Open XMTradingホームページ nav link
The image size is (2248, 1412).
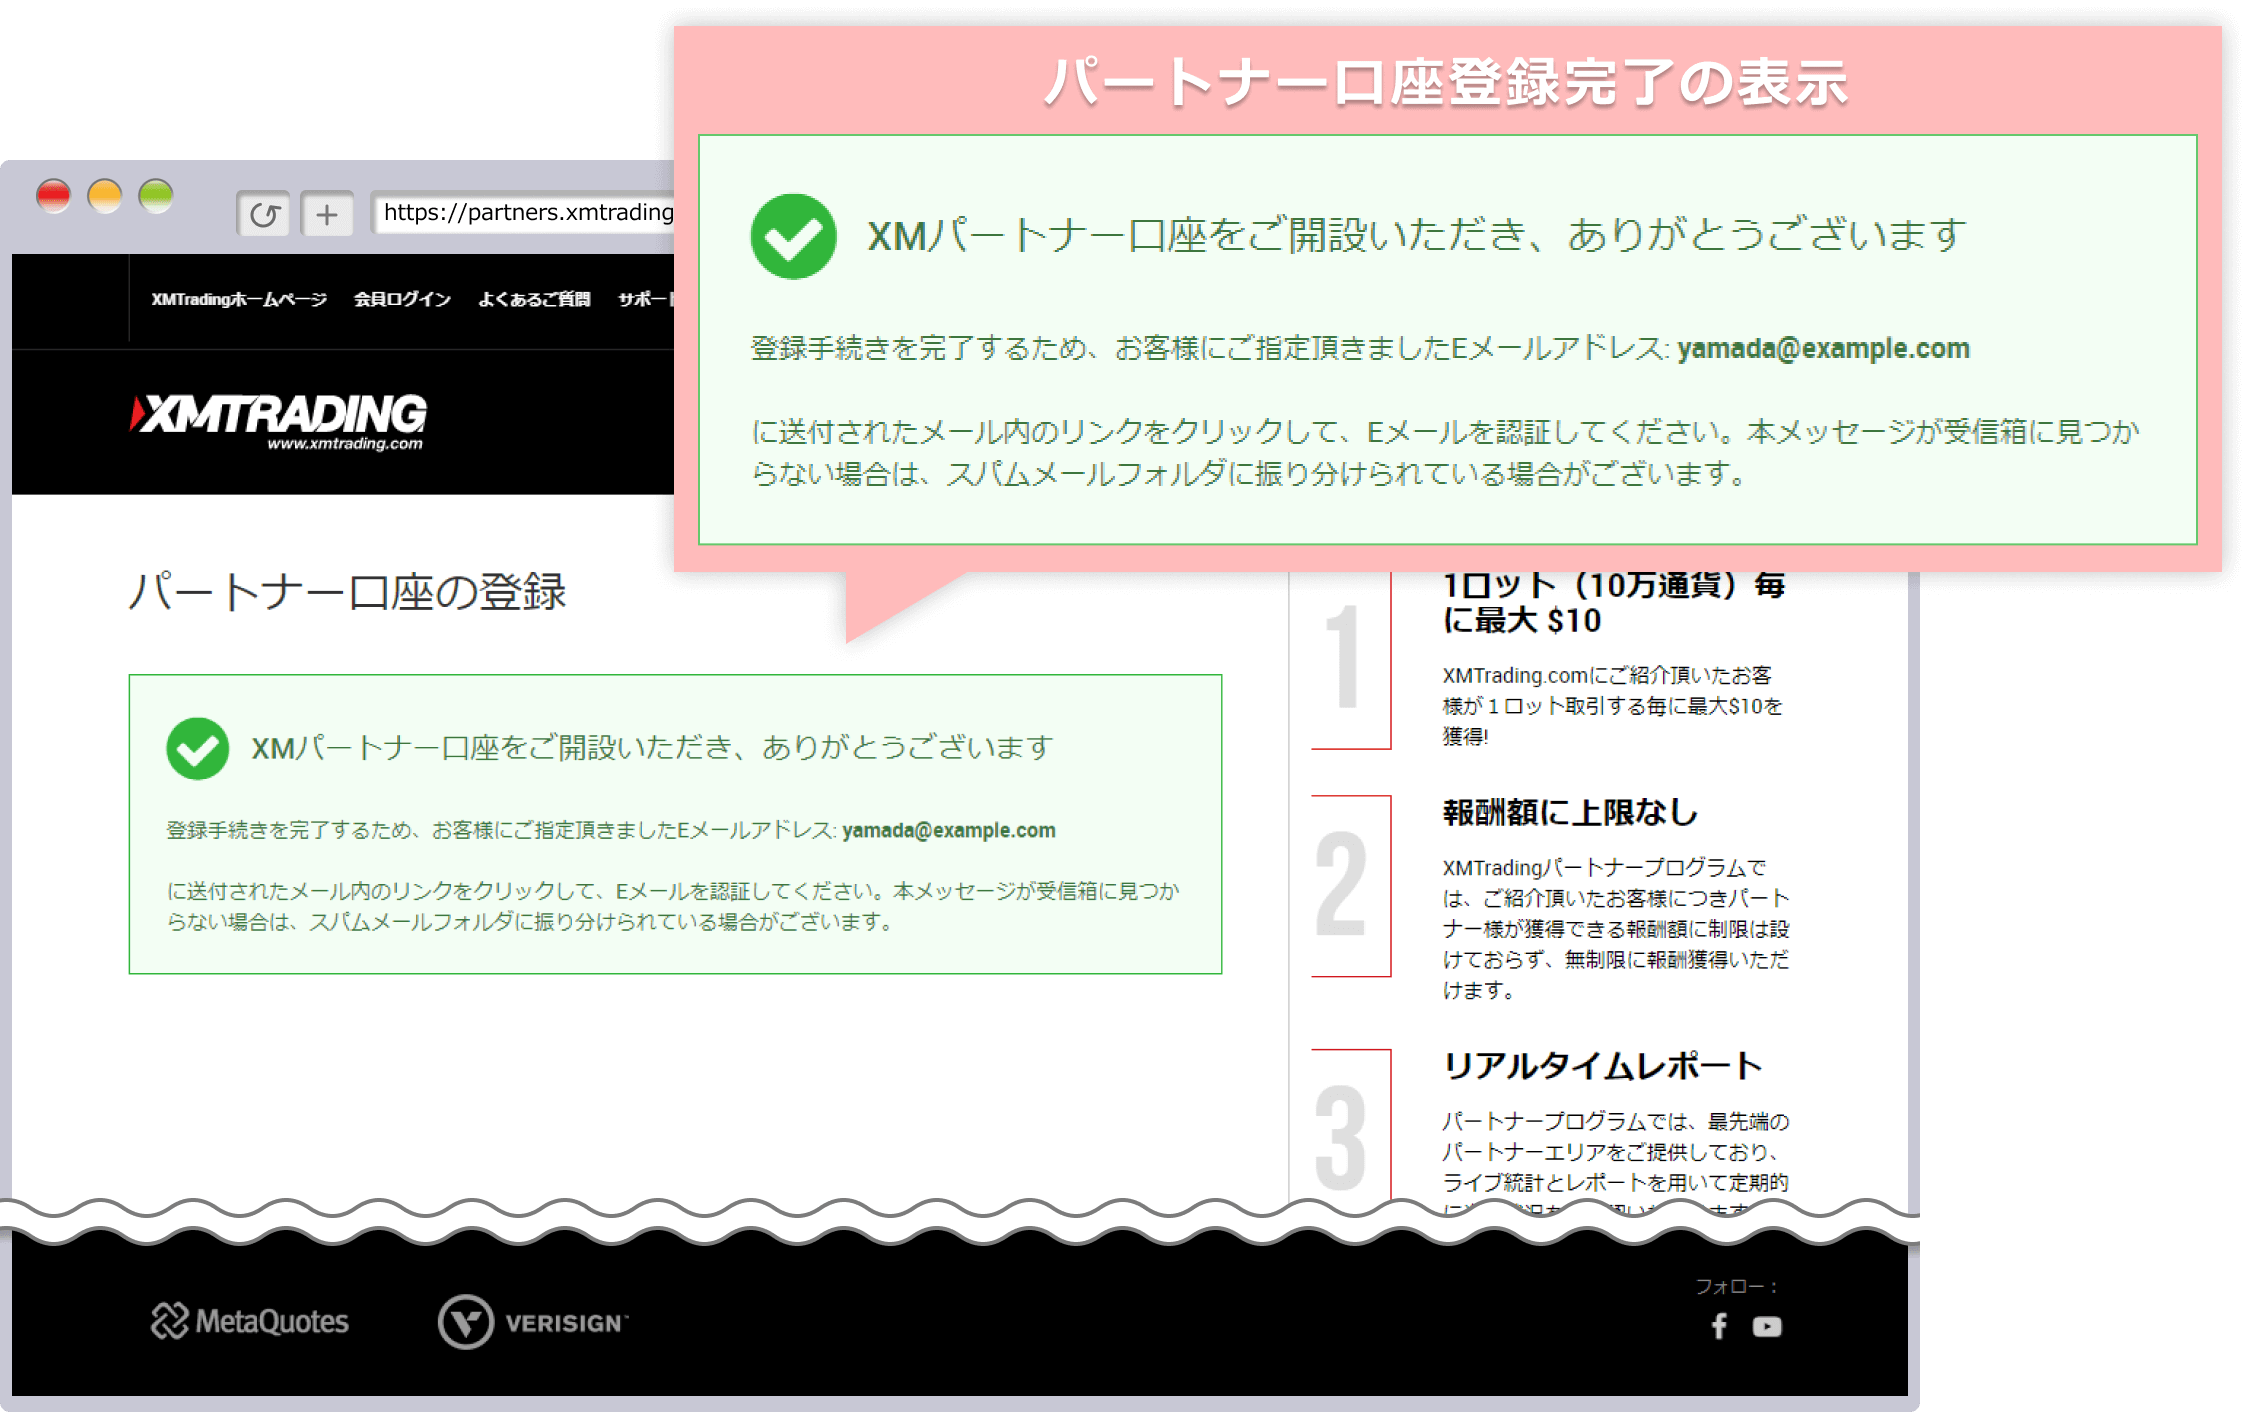point(239,299)
